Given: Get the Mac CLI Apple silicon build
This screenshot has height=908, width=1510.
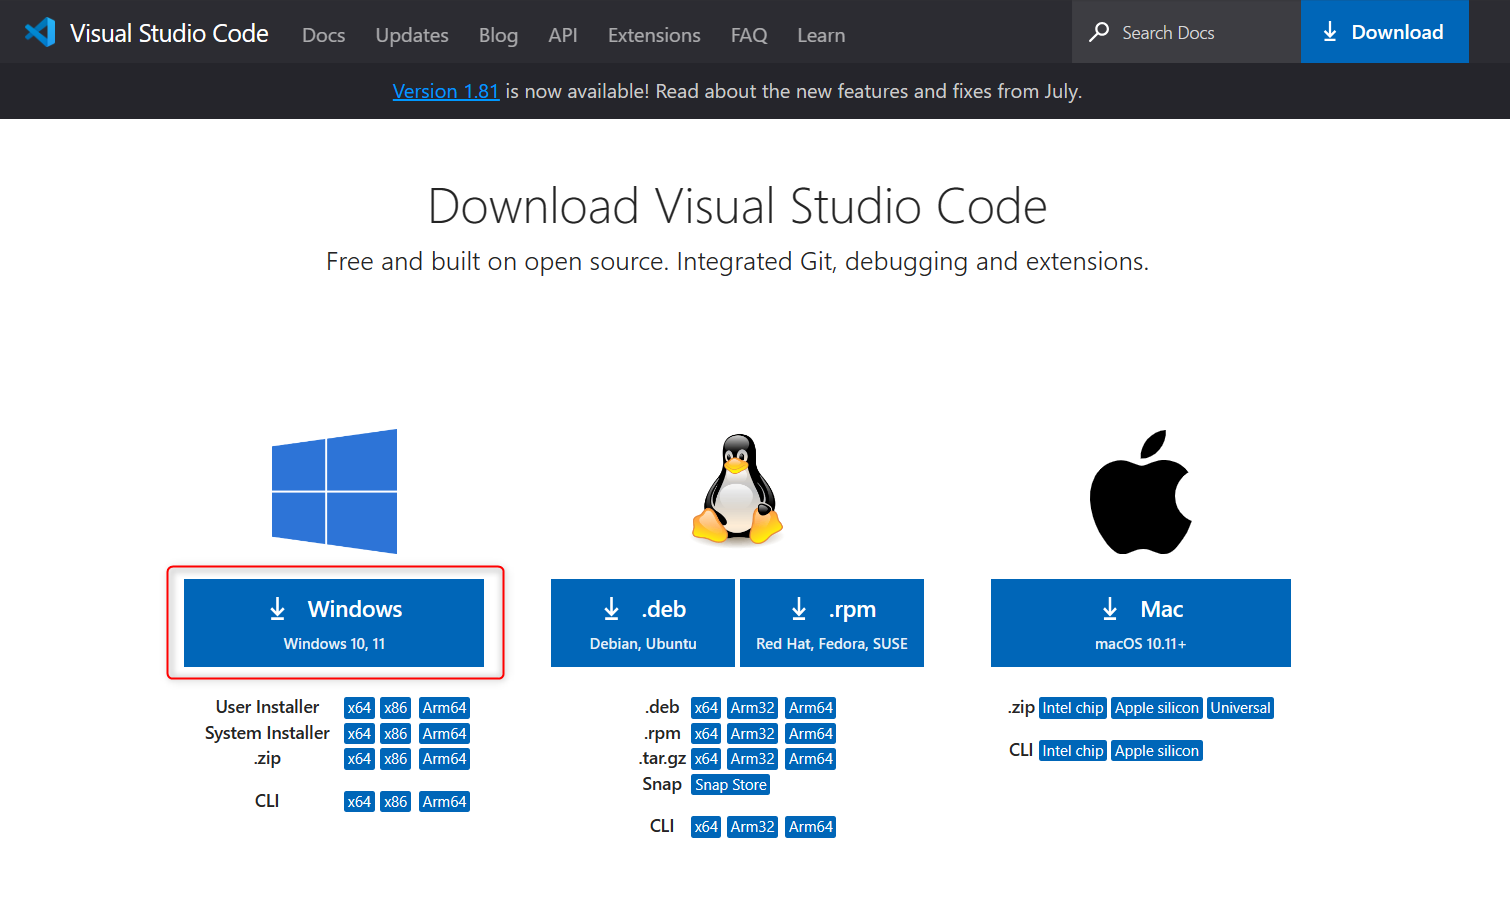Looking at the screenshot, I should (1157, 751).
